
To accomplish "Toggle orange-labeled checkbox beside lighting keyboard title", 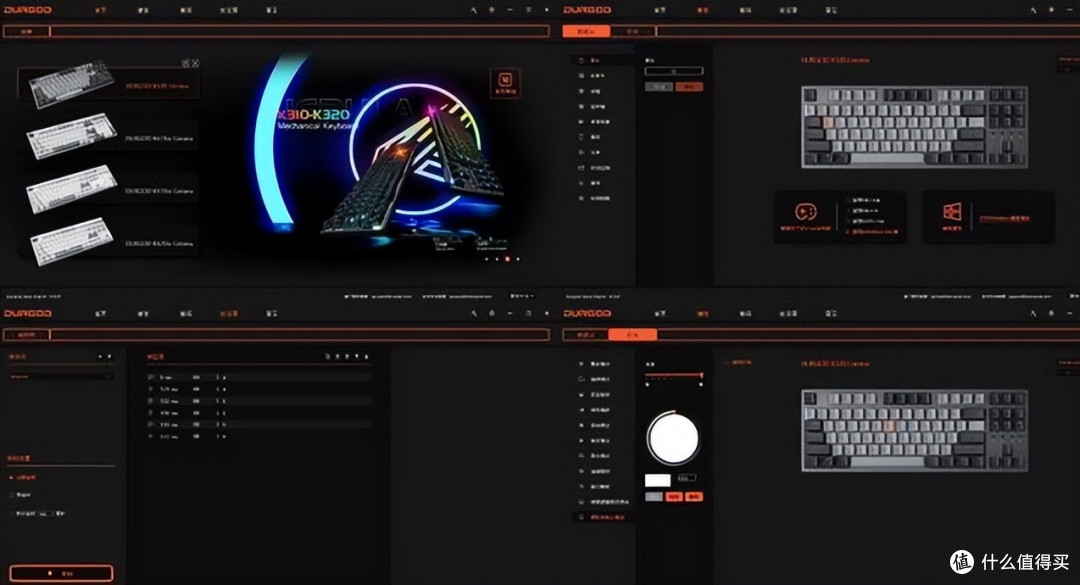I will click(x=738, y=362).
